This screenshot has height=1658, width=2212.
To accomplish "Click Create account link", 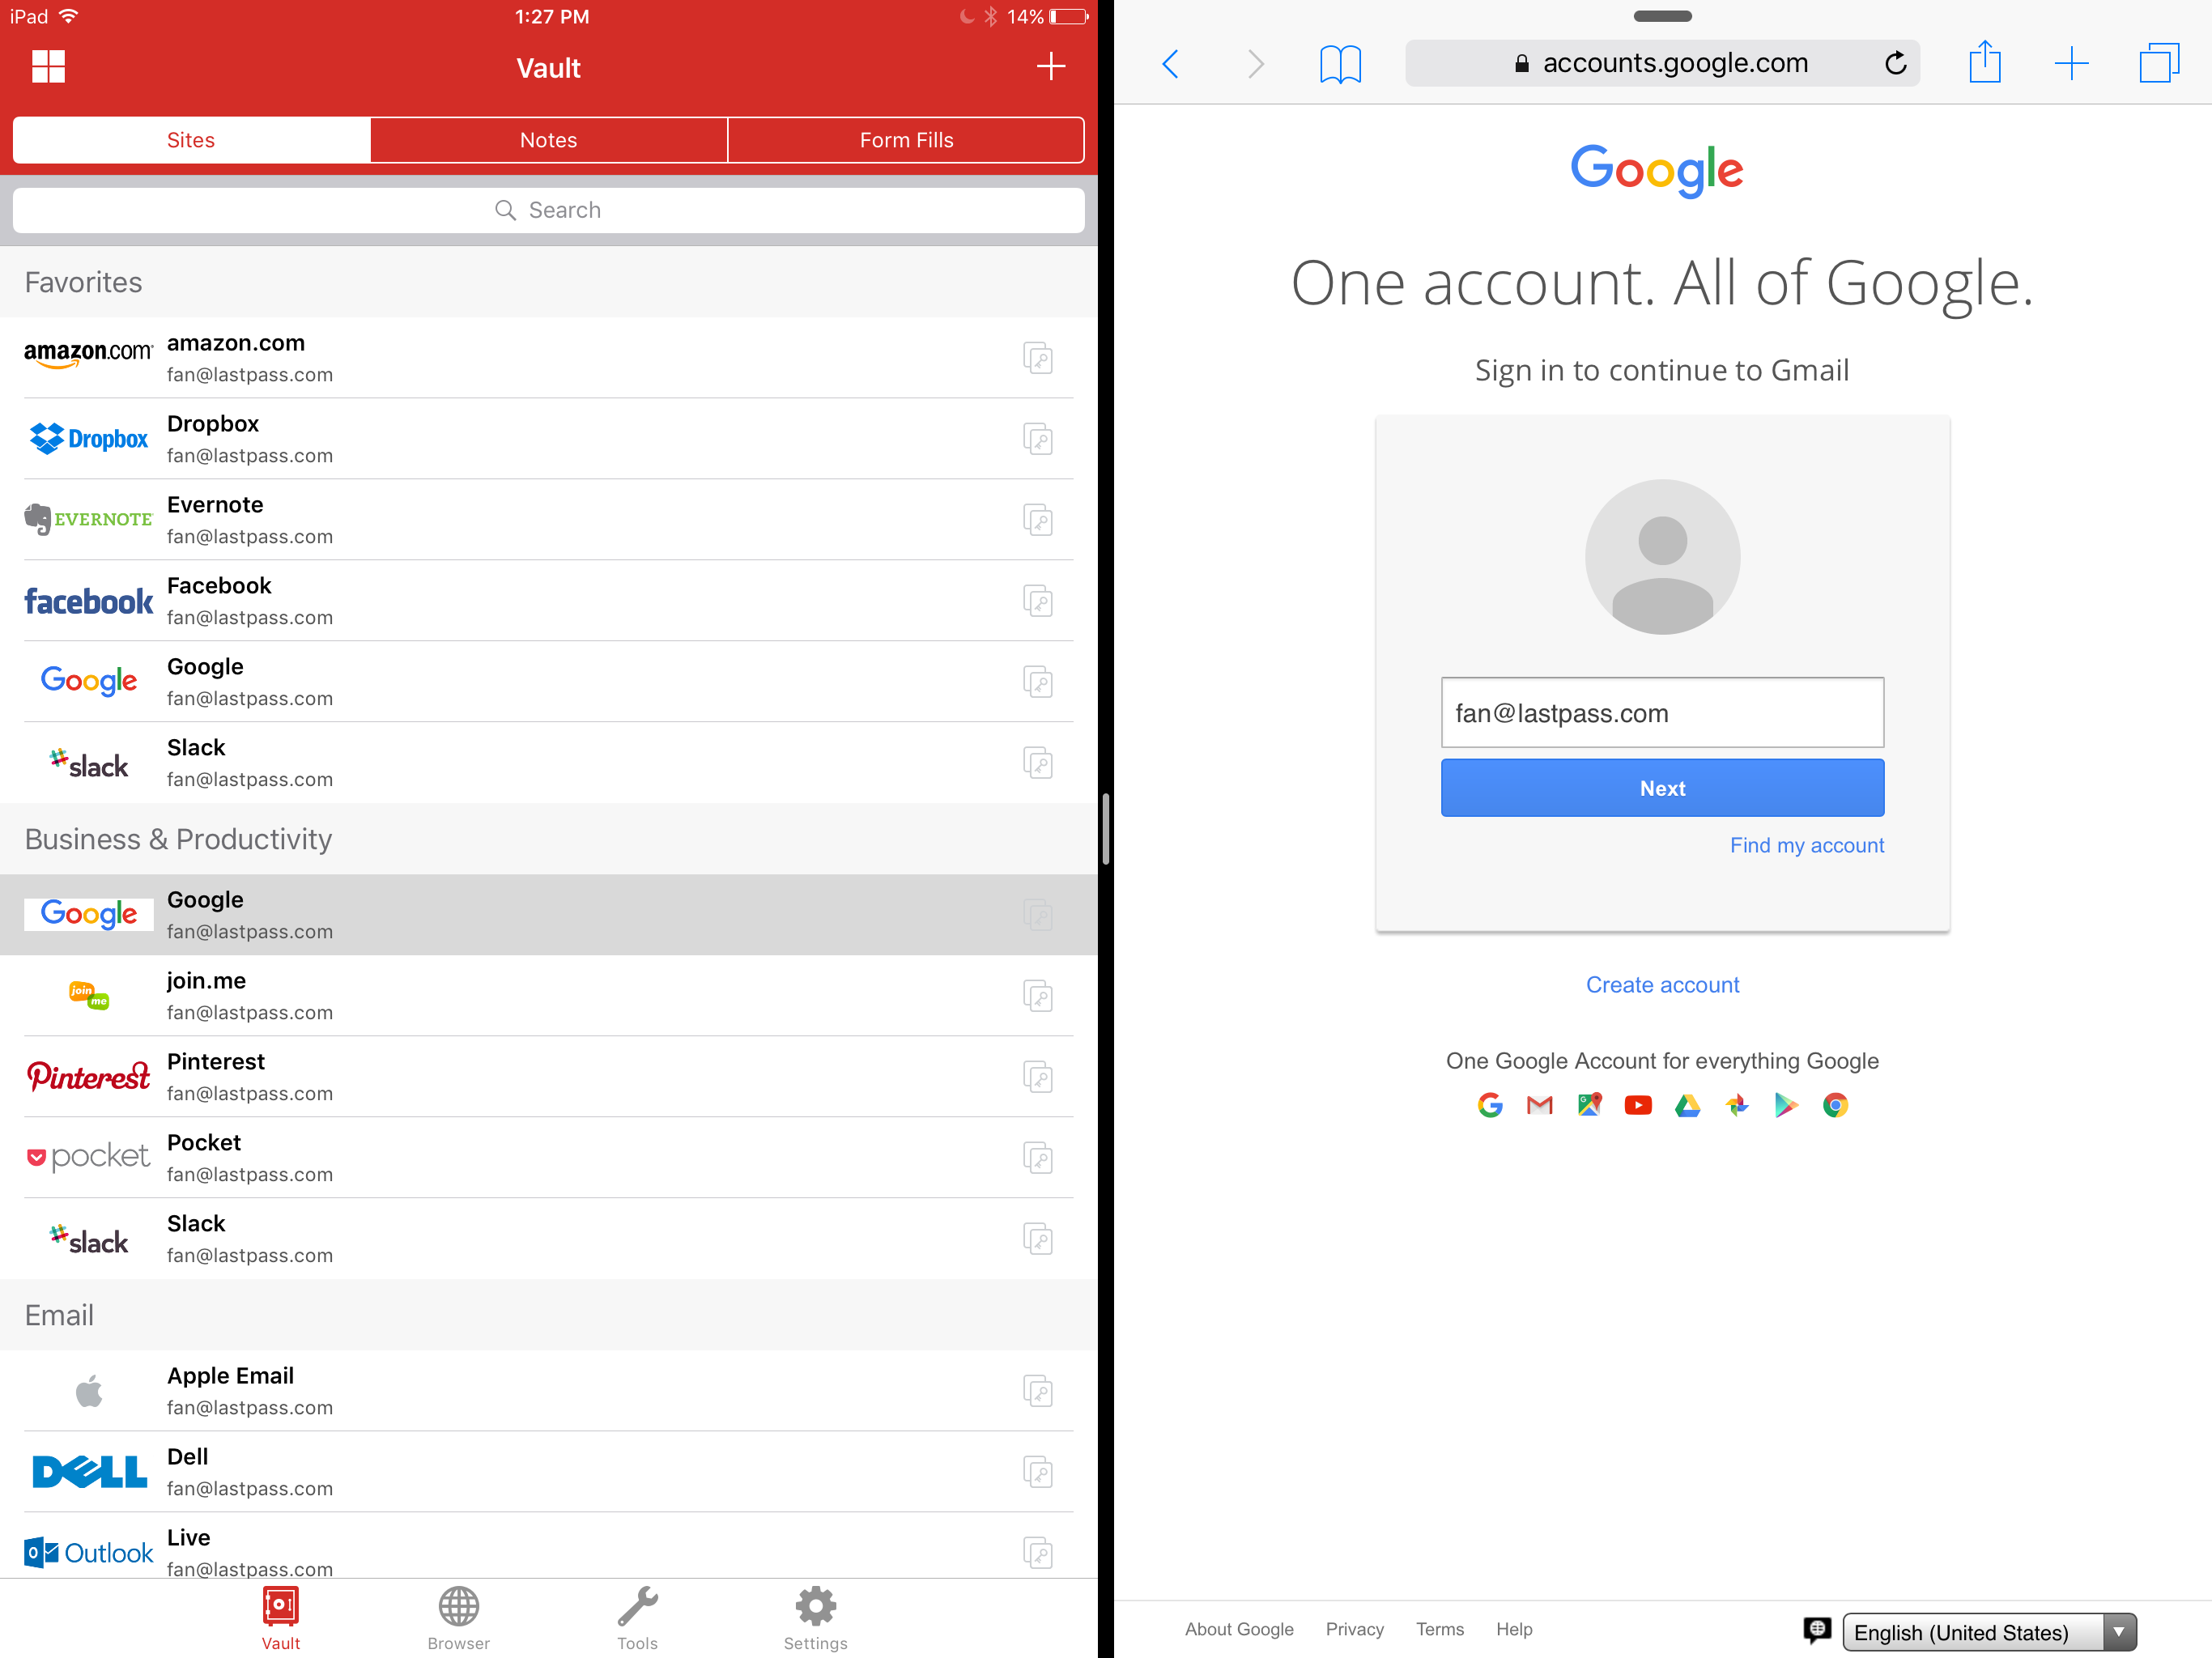I will tap(1662, 985).
